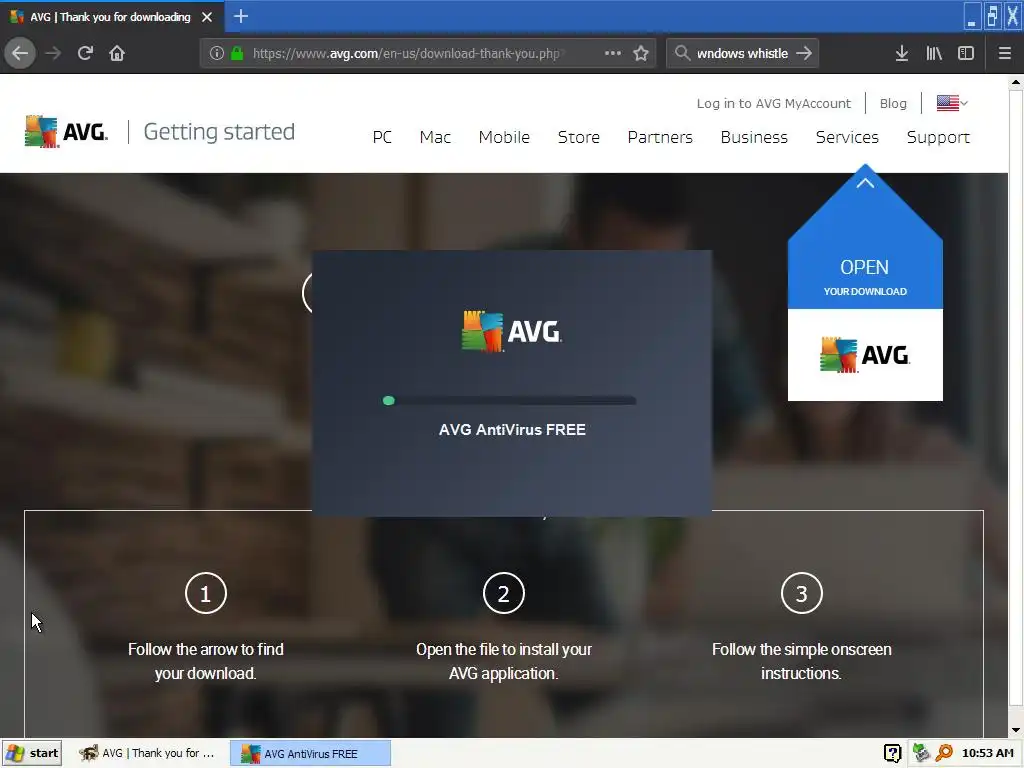Click 'Open the file to install' text
The height and width of the screenshot is (768, 1024).
[x=504, y=661]
